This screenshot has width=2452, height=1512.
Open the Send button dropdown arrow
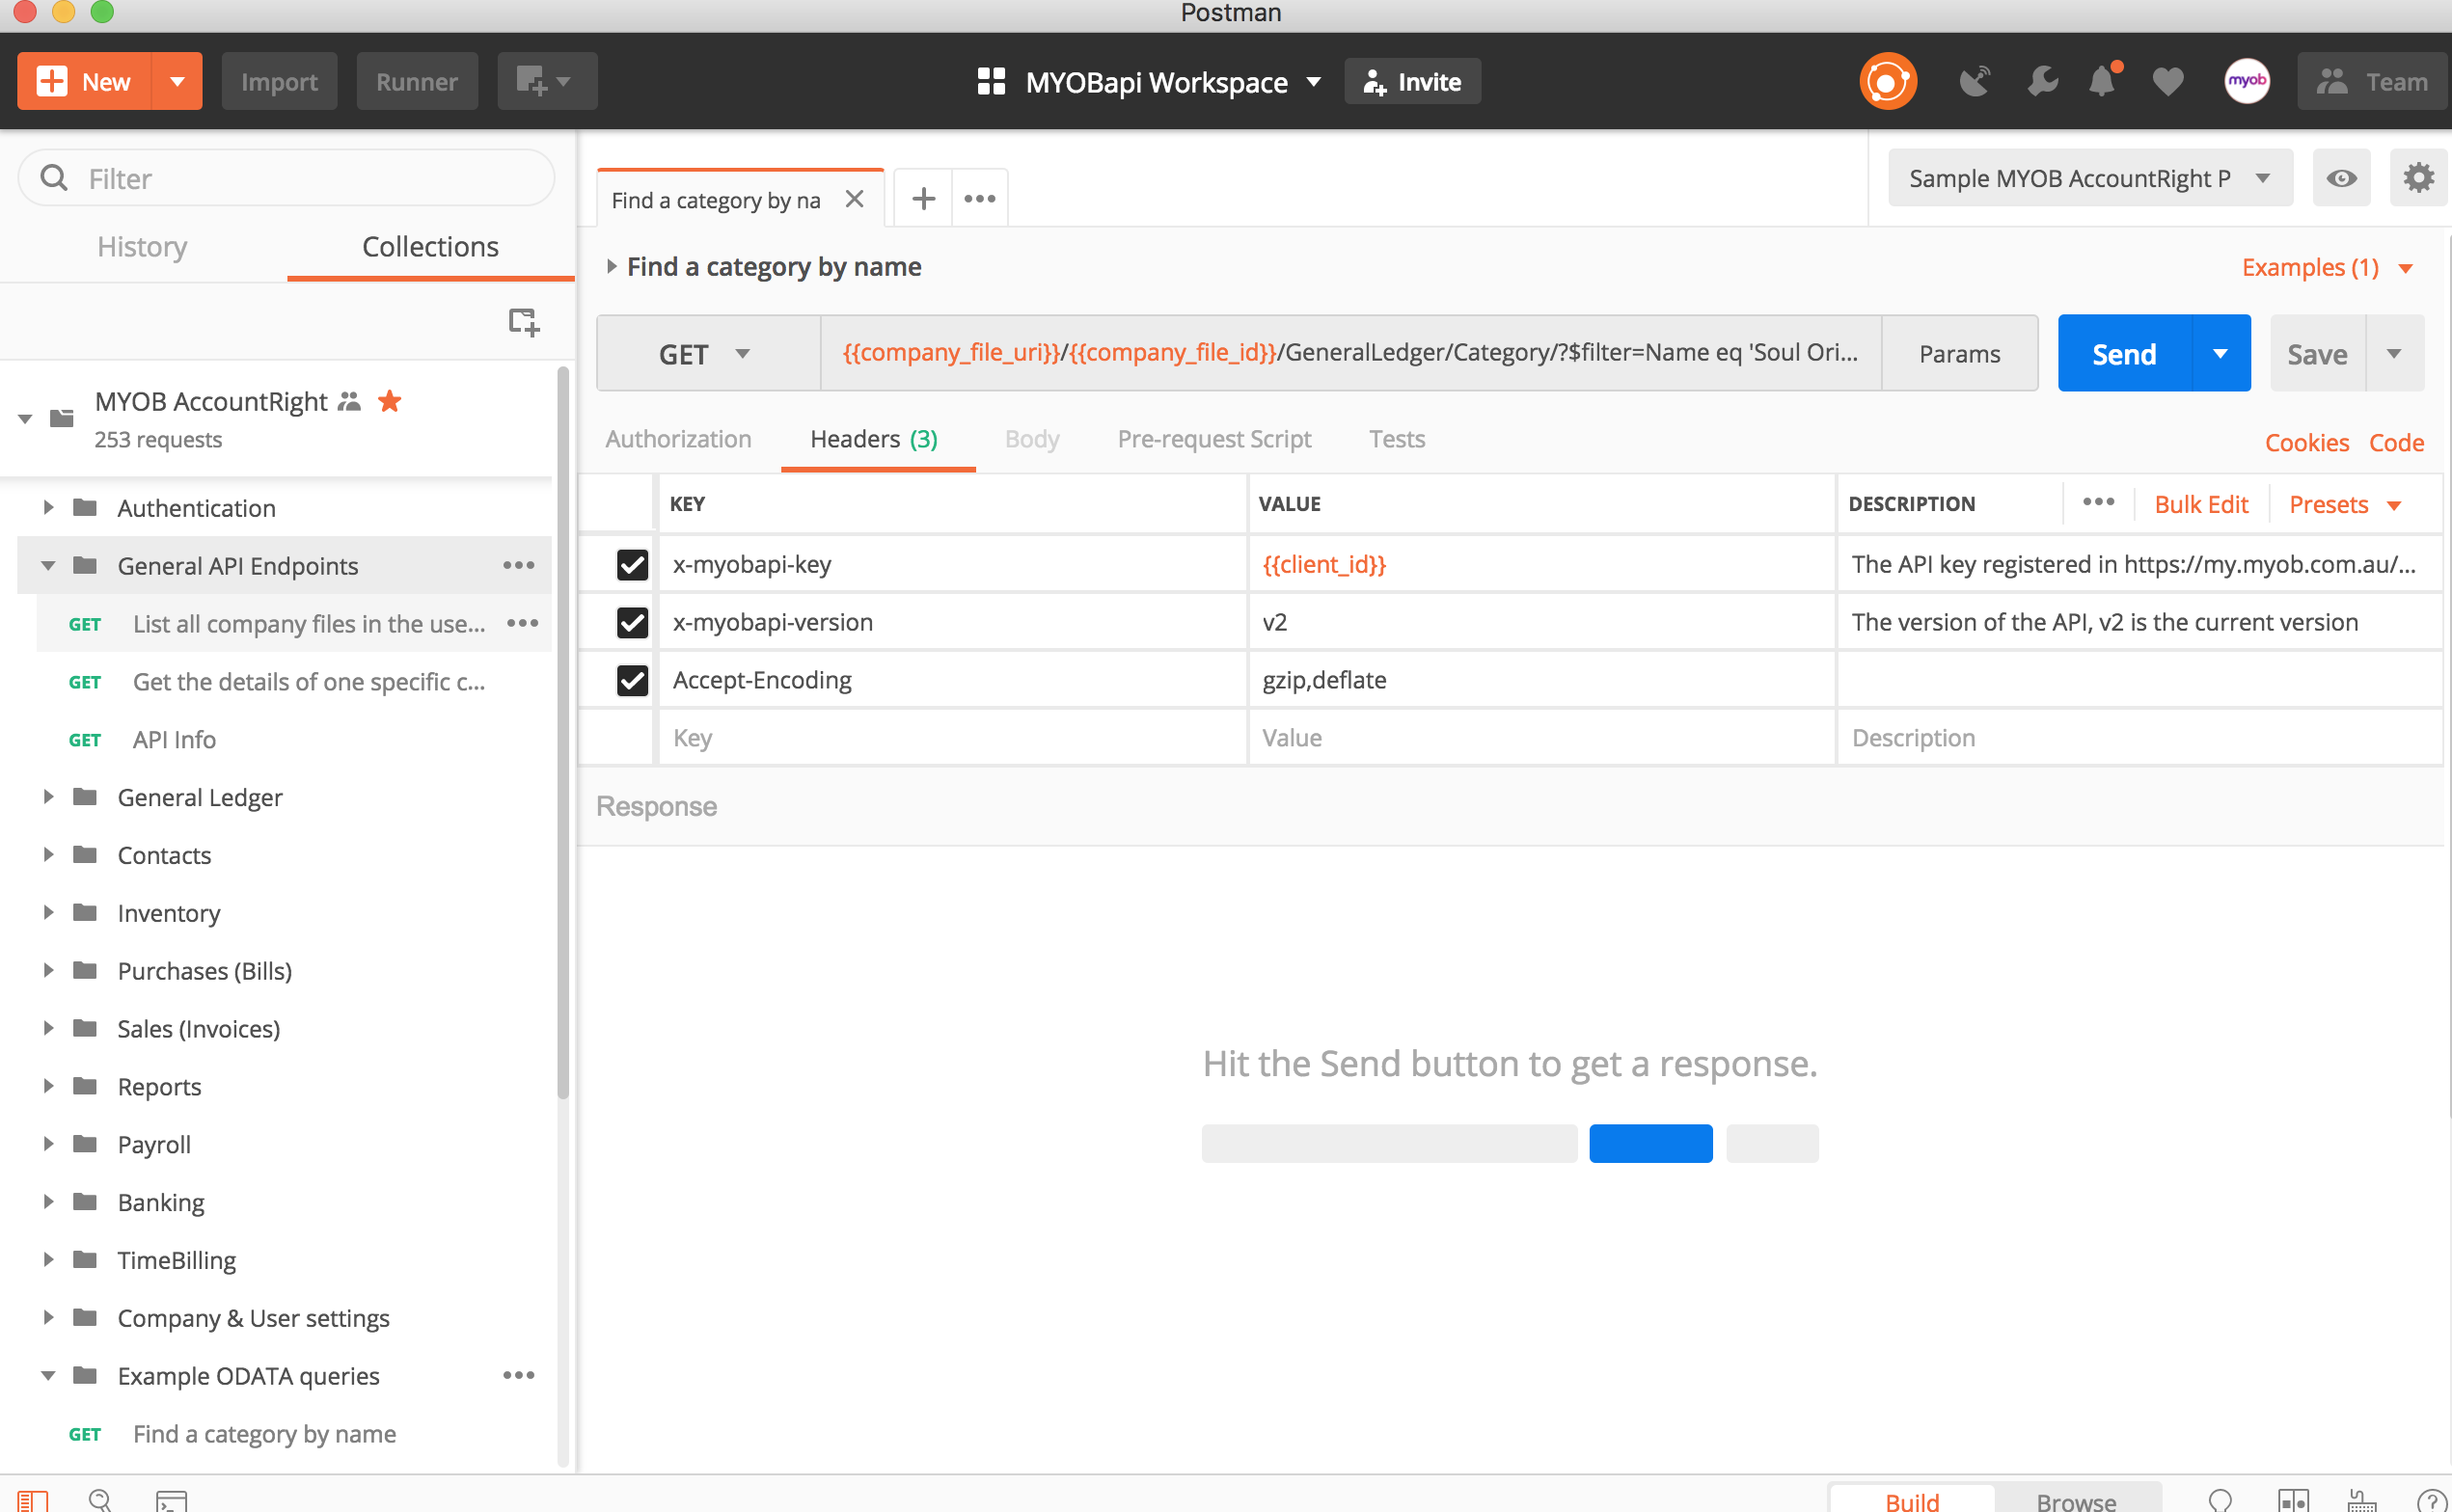(x=2220, y=353)
